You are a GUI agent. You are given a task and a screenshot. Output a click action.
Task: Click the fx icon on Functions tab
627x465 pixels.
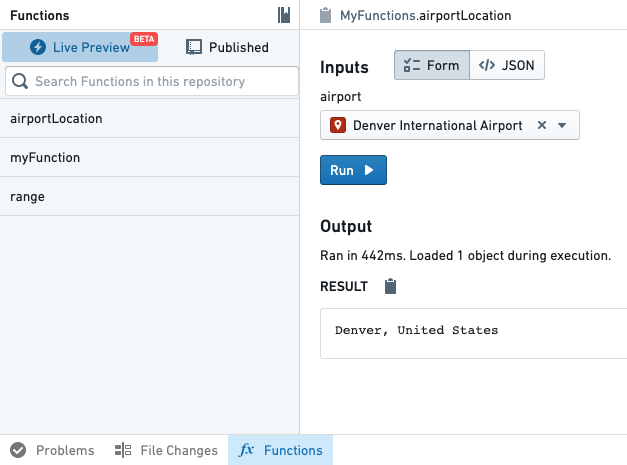(x=246, y=450)
